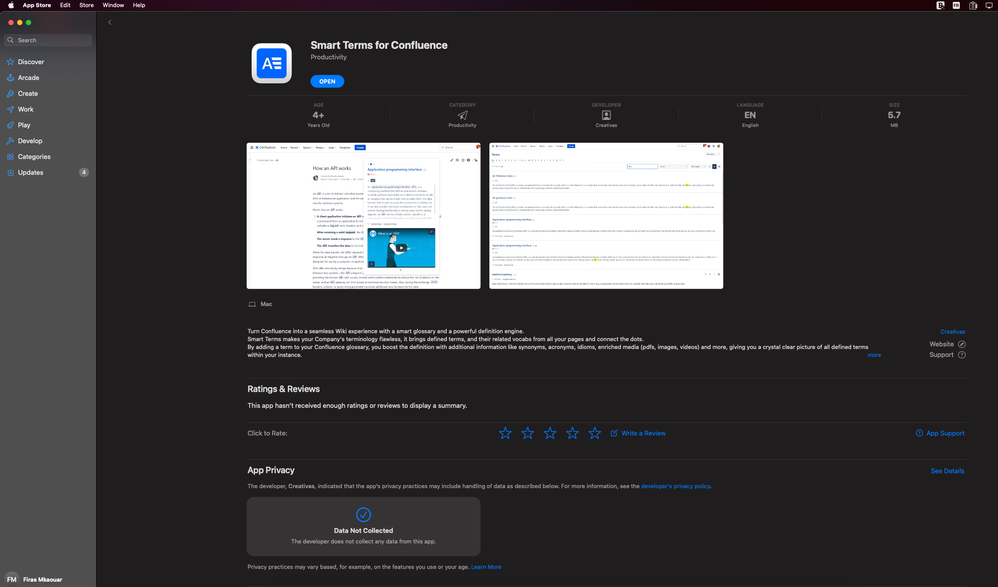Viewport: 998px width, 587px height.
Task: Open the Edit menu
Action: [65, 5]
